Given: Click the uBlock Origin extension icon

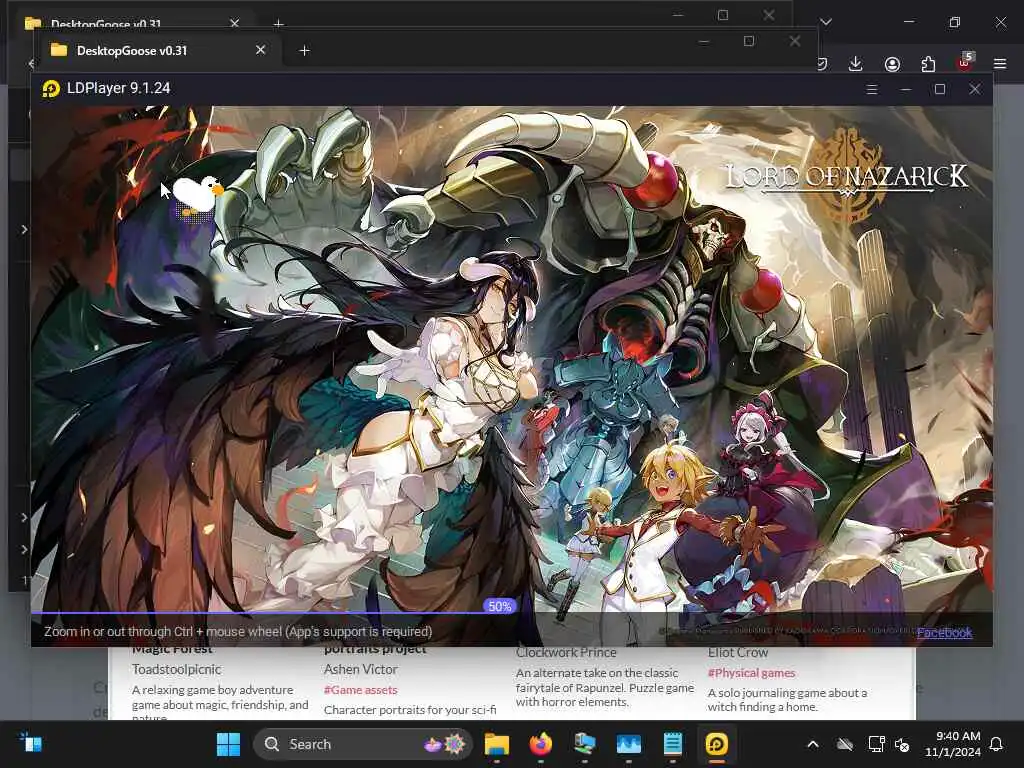Looking at the screenshot, I should (x=965, y=63).
